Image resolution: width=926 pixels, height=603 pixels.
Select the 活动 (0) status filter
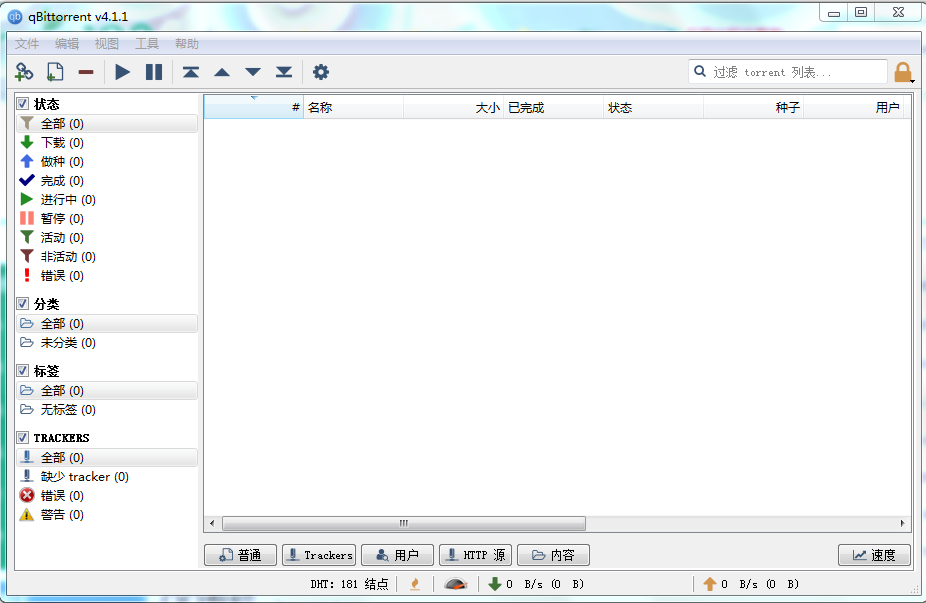tap(107, 237)
